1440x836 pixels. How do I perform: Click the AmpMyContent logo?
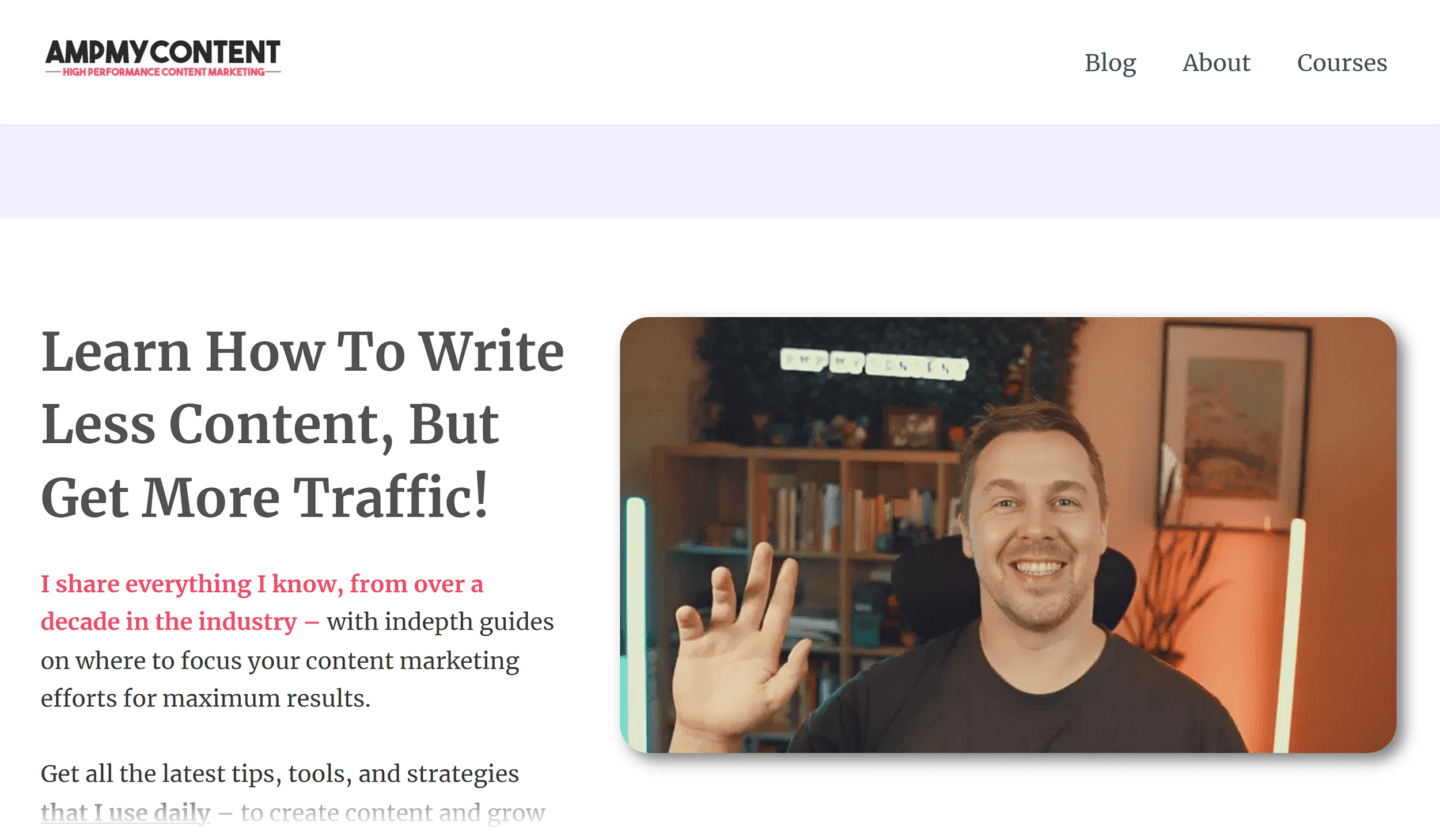point(163,58)
